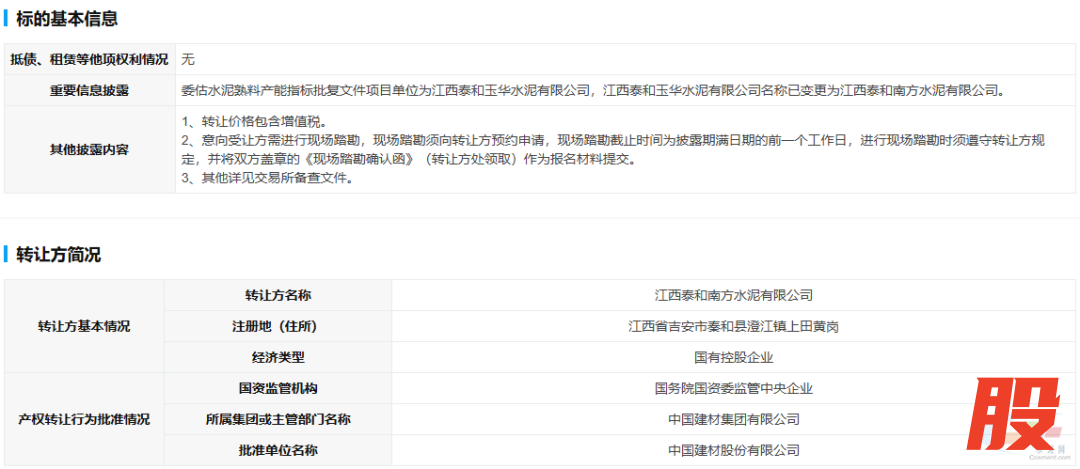Click the disclosure text mentioning 江西泰和玉华水泥有限公司
Screen dimensions: 1080x469
(x=592, y=90)
